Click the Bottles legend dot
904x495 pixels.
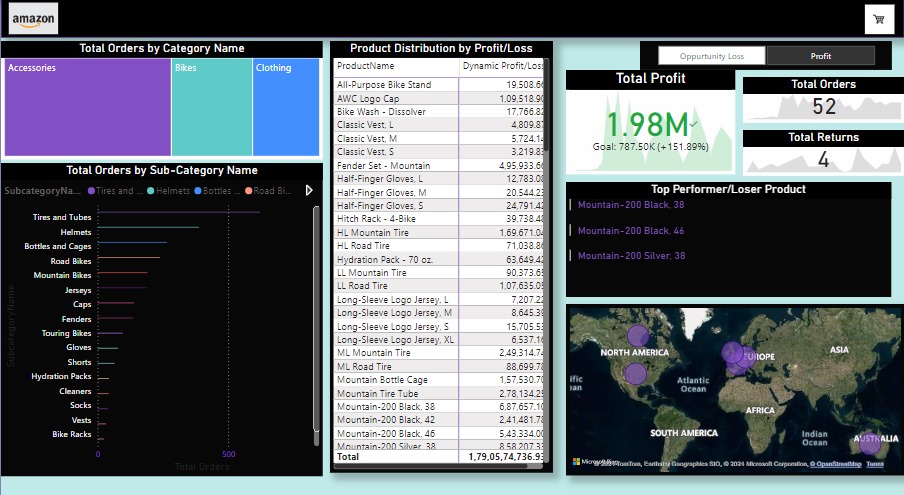[x=198, y=191]
